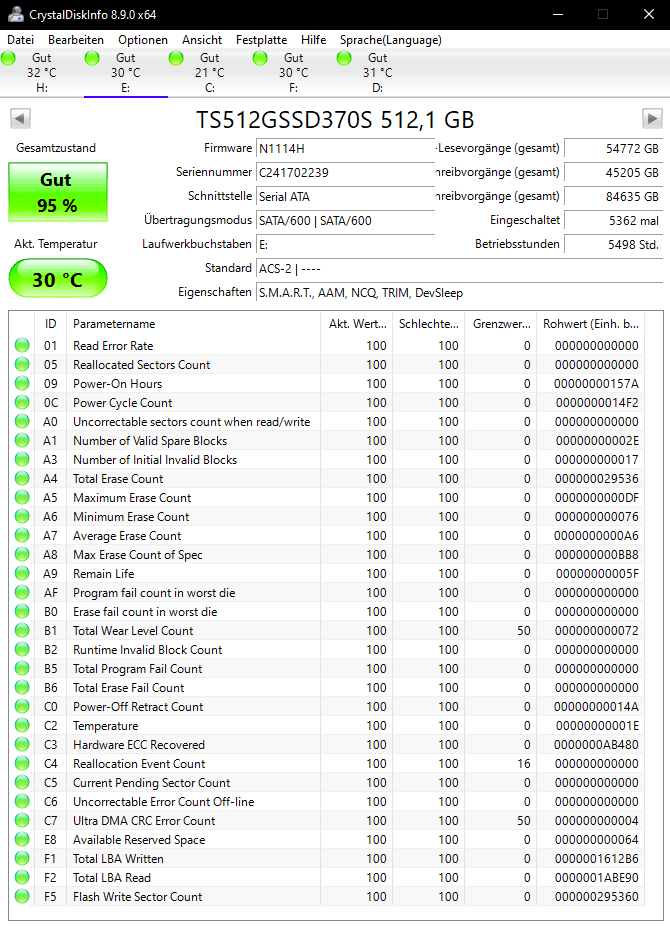
Task: Click status icon for Average Erase Count
Action: (22, 535)
